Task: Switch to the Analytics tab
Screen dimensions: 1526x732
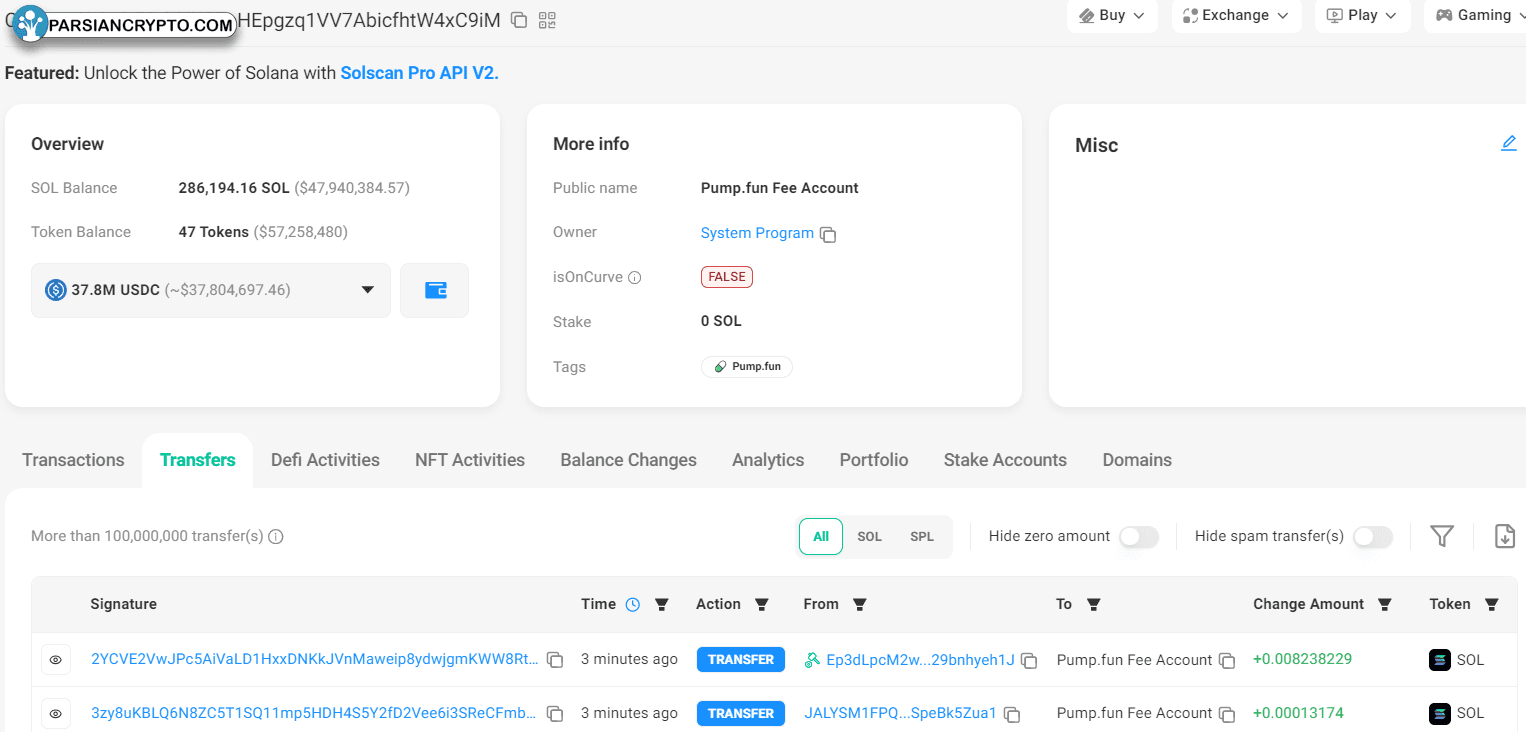Action: pos(768,460)
